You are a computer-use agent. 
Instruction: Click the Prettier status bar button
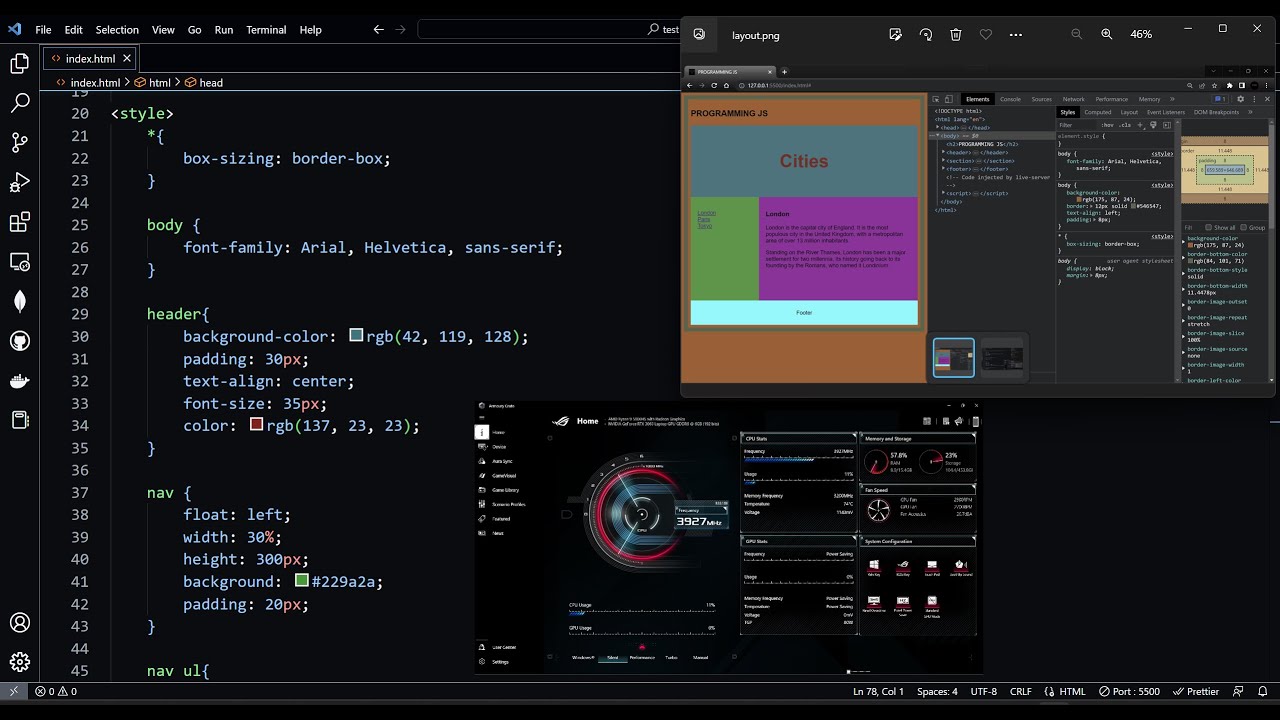tap(1196, 691)
